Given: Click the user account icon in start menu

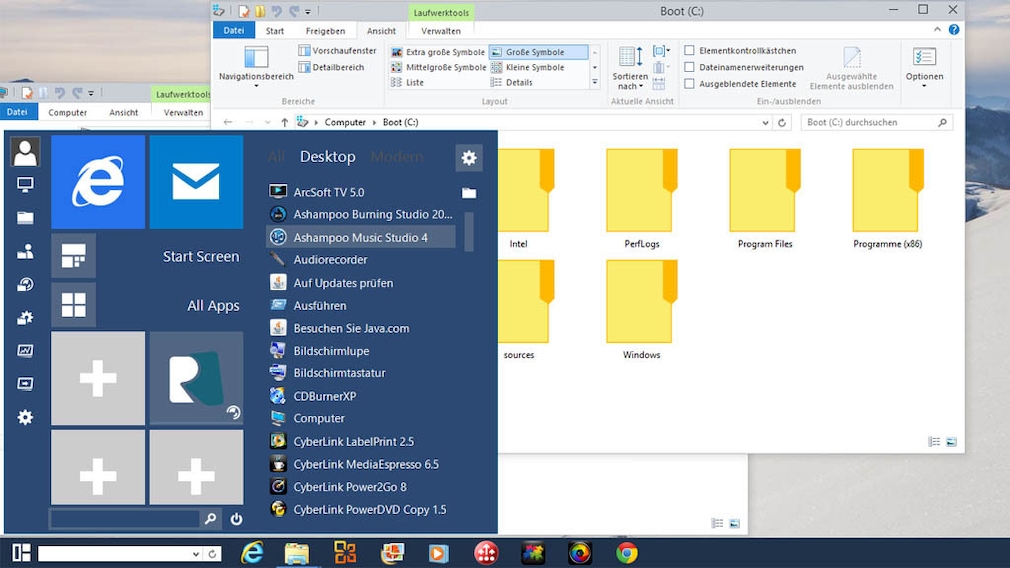Looking at the screenshot, I should coord(25,152).
